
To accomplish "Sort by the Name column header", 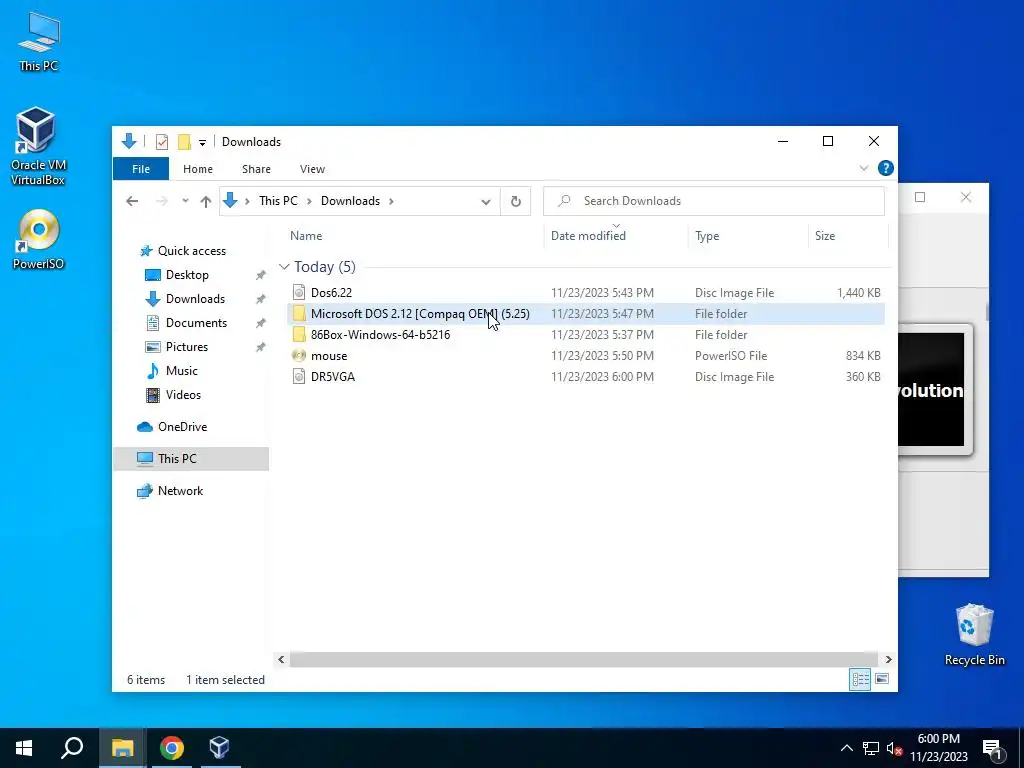I will pos(415,236).
